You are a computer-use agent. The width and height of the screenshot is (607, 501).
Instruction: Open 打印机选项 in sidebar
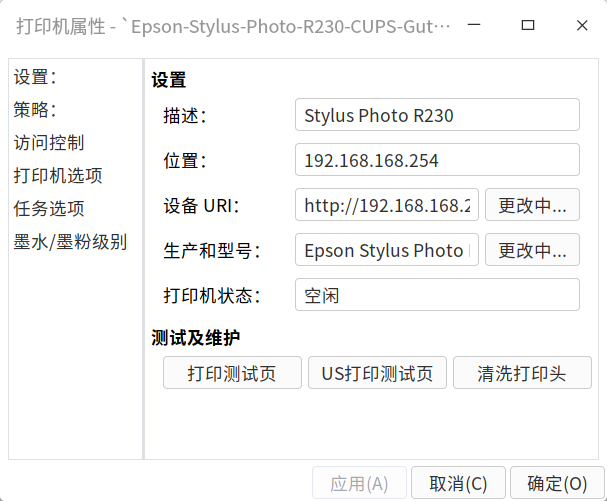point(58,176)
